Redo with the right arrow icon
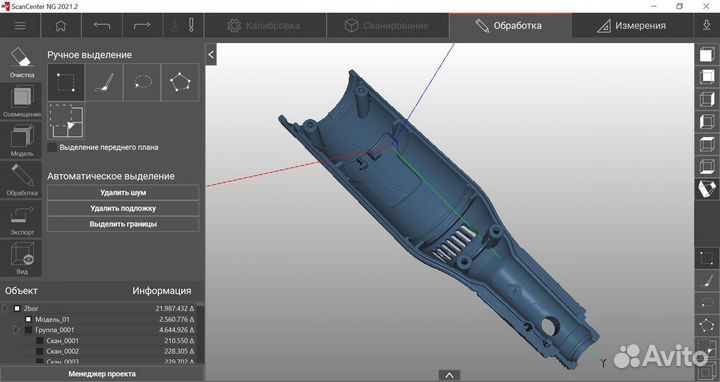This screenshot has height=382, width=720. coord(142,26)
